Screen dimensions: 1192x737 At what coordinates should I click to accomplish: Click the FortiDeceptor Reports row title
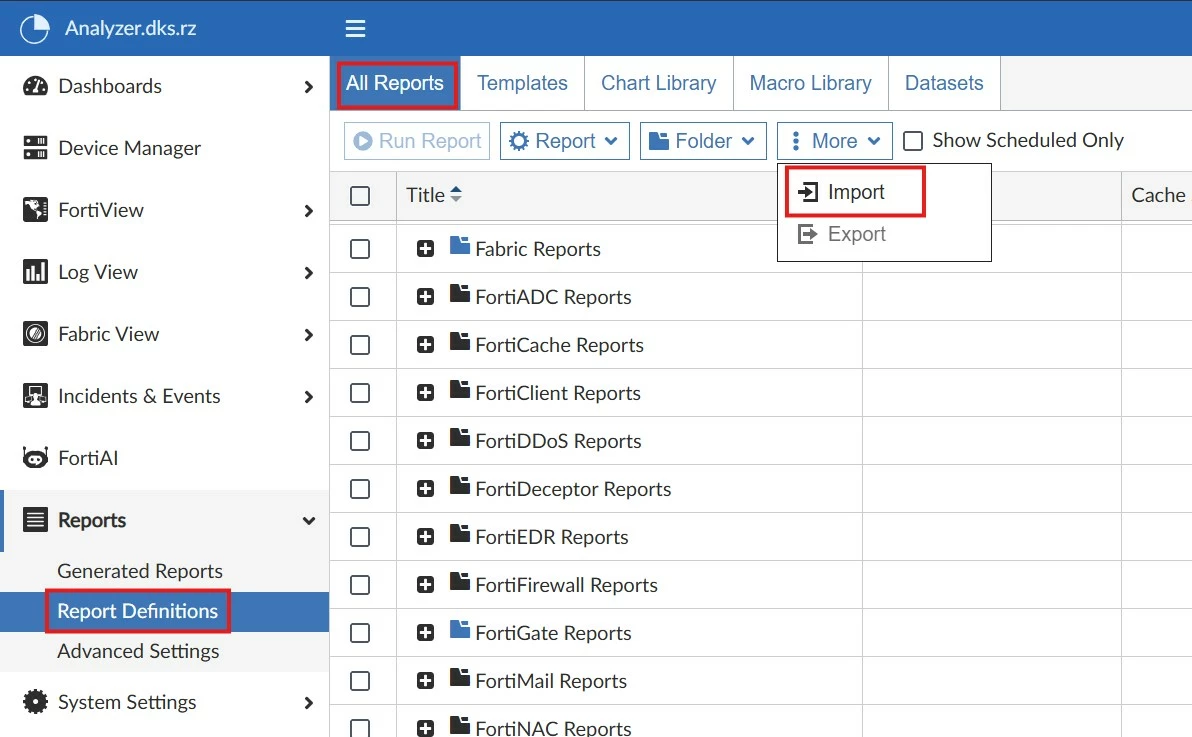coord(573,488)
